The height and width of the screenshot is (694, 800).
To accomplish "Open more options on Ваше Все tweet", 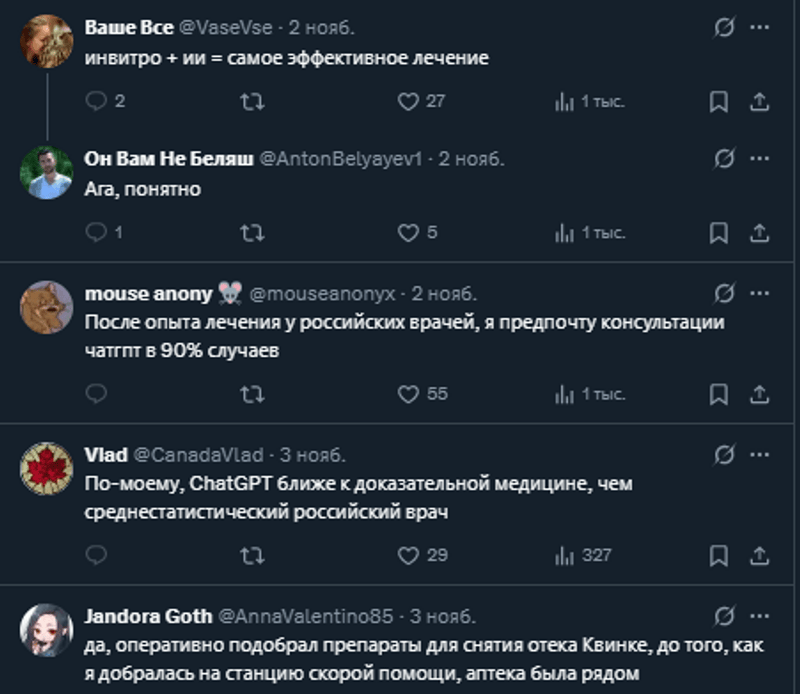I will pos(759,28).
